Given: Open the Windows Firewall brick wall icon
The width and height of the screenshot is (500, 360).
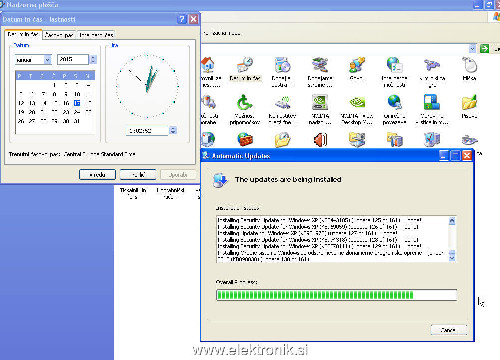Looking at the screenshot, I should 245,139.
